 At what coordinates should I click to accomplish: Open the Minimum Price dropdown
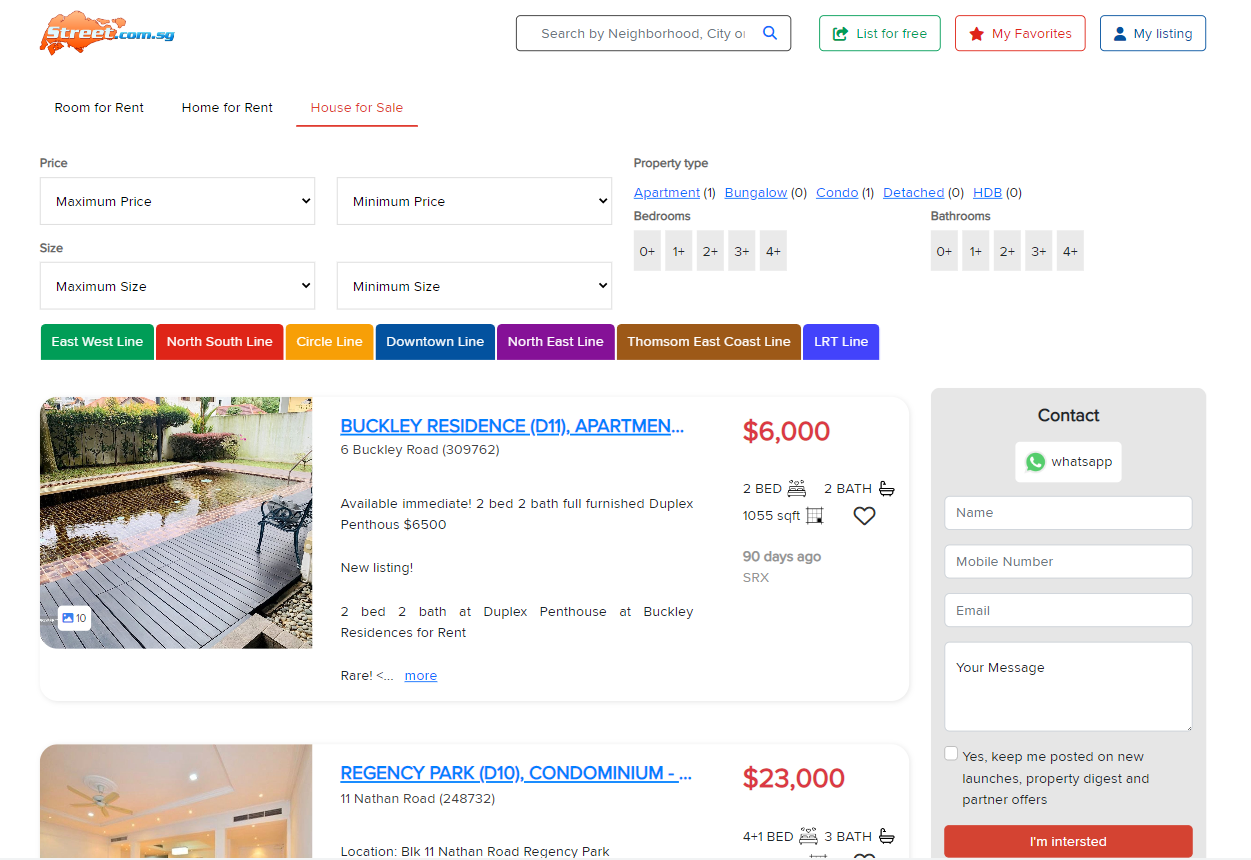click(474, 201)
